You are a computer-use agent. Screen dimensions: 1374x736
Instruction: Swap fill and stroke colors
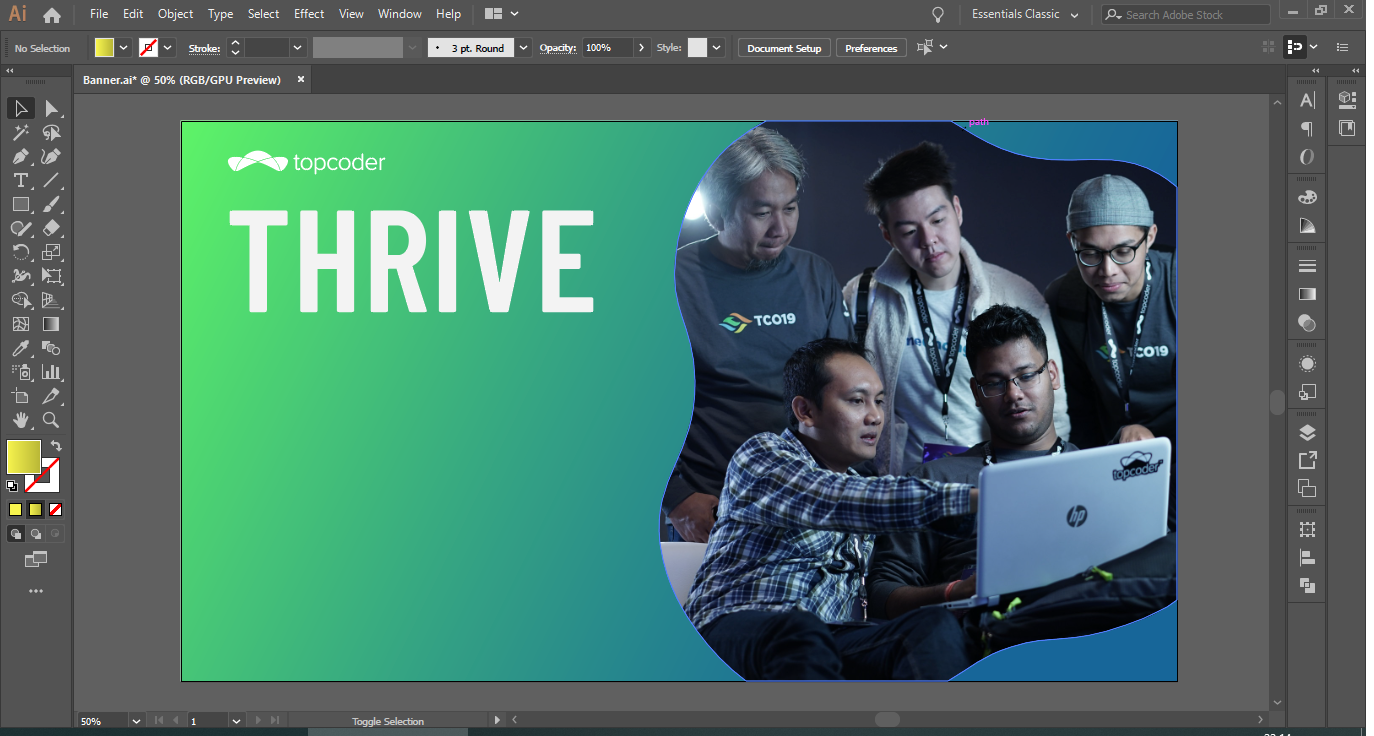pyautogui.click(x=56, y=446)
